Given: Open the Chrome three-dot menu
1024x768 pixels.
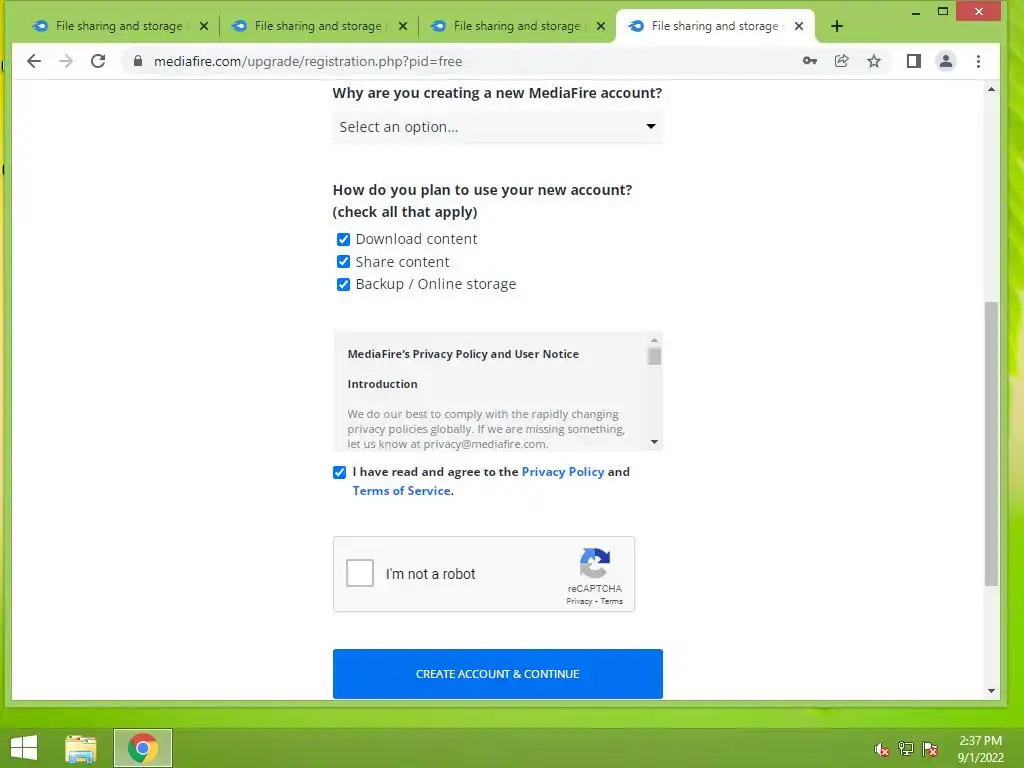Looking at the screenshot, I should 978,61.
